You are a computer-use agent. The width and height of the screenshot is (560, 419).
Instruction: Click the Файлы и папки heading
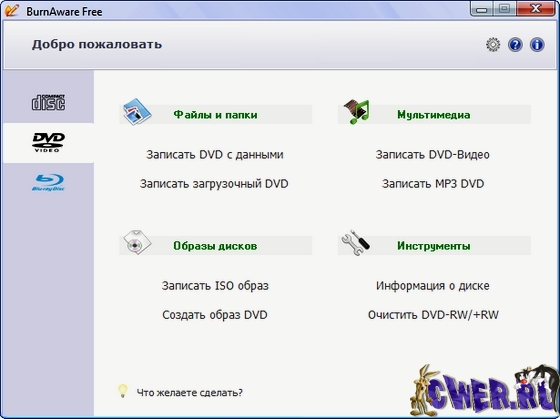[x=215, y=115]
